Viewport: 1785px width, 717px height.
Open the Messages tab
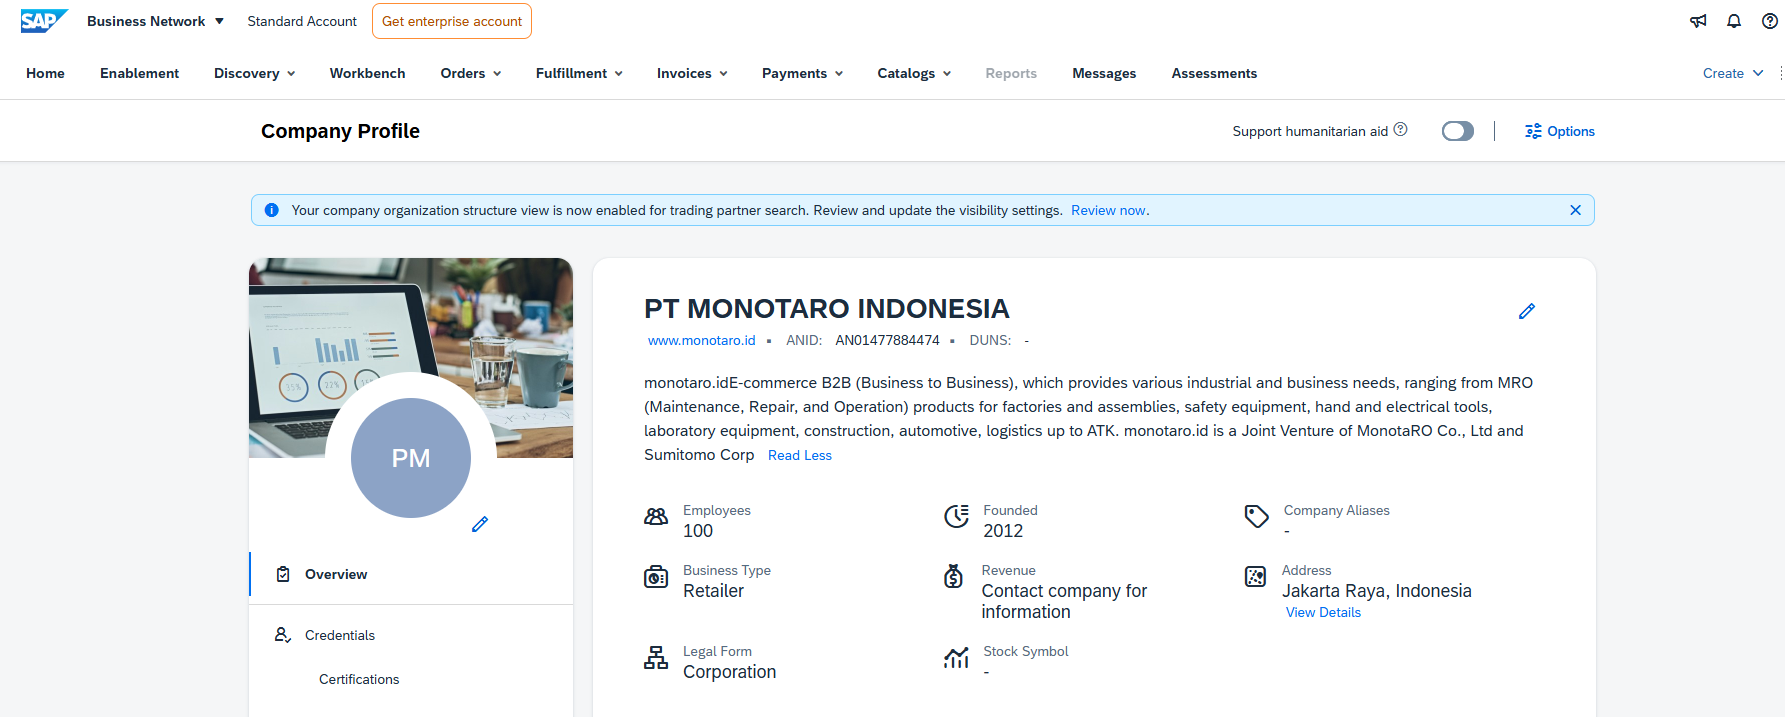point(1104,73)
